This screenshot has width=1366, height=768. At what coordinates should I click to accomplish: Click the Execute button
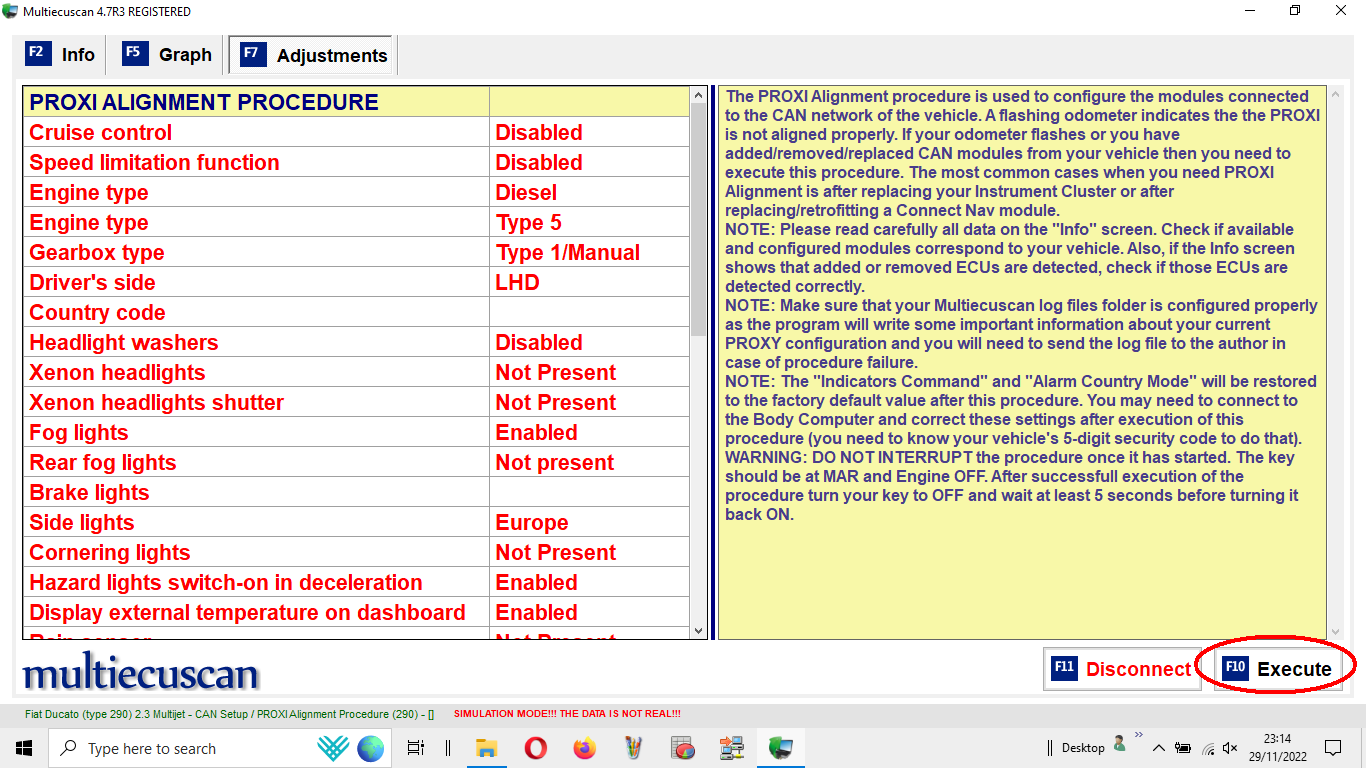point(1278,669)
